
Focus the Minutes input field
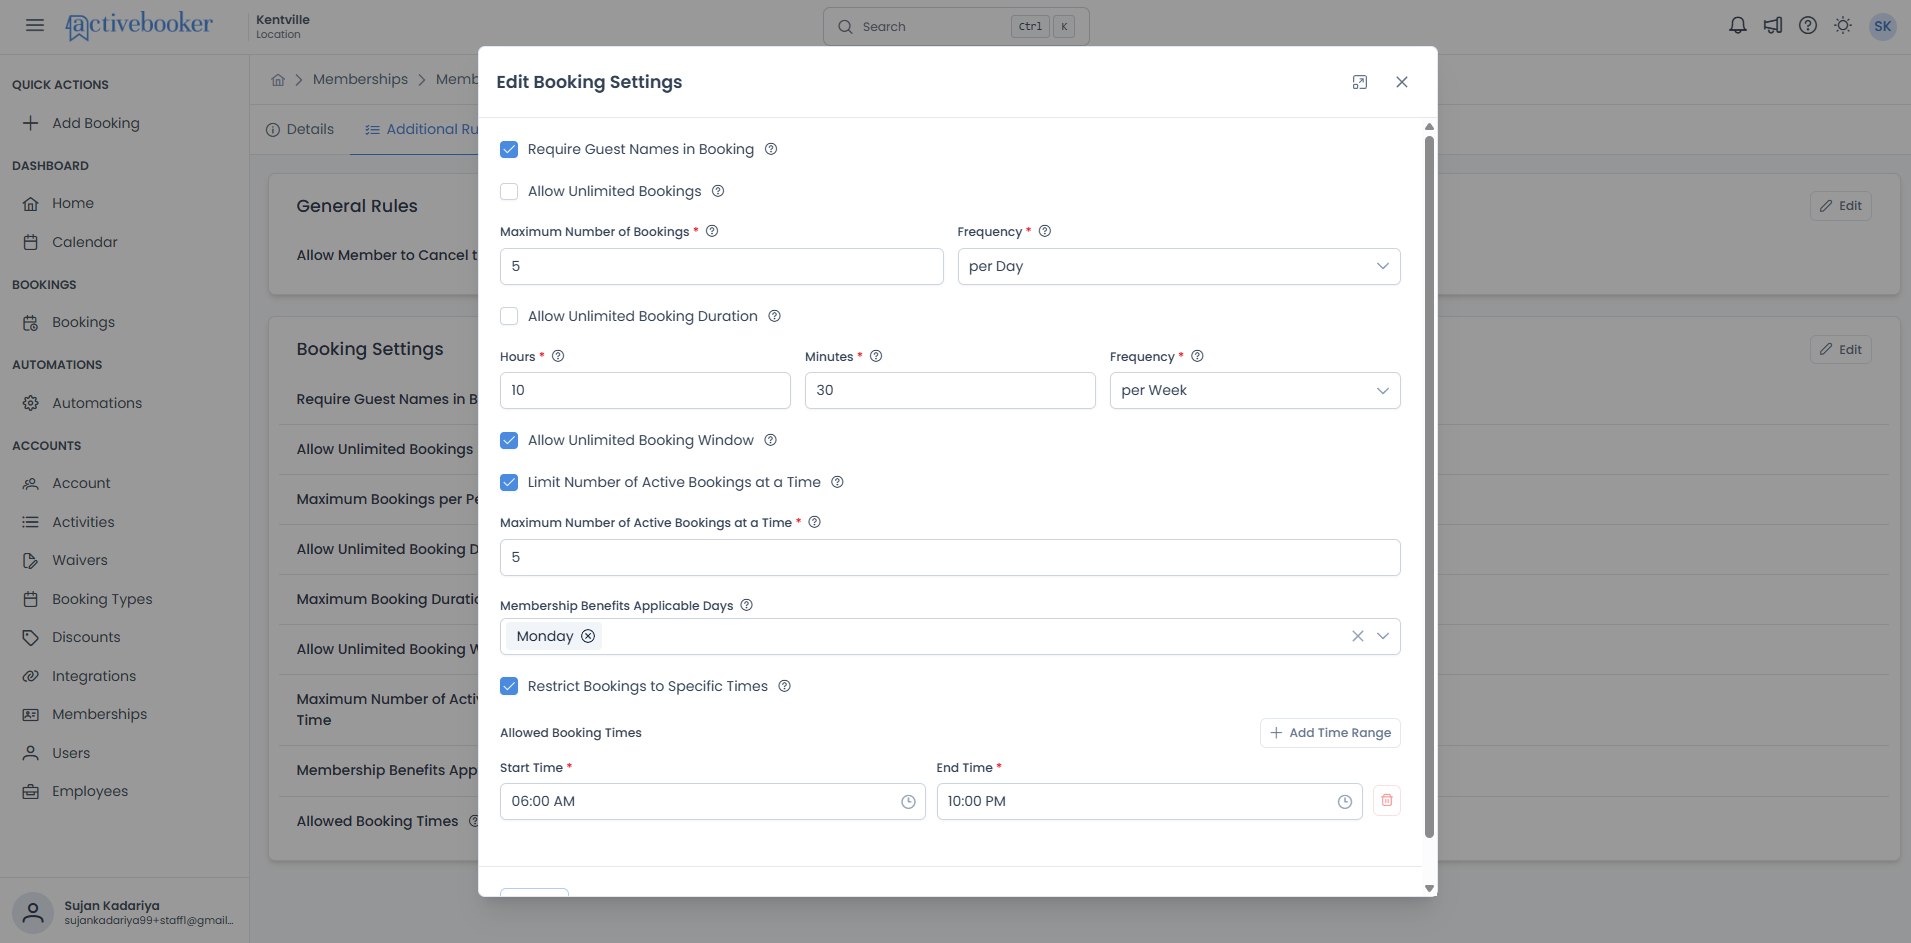tap(950, 390)
